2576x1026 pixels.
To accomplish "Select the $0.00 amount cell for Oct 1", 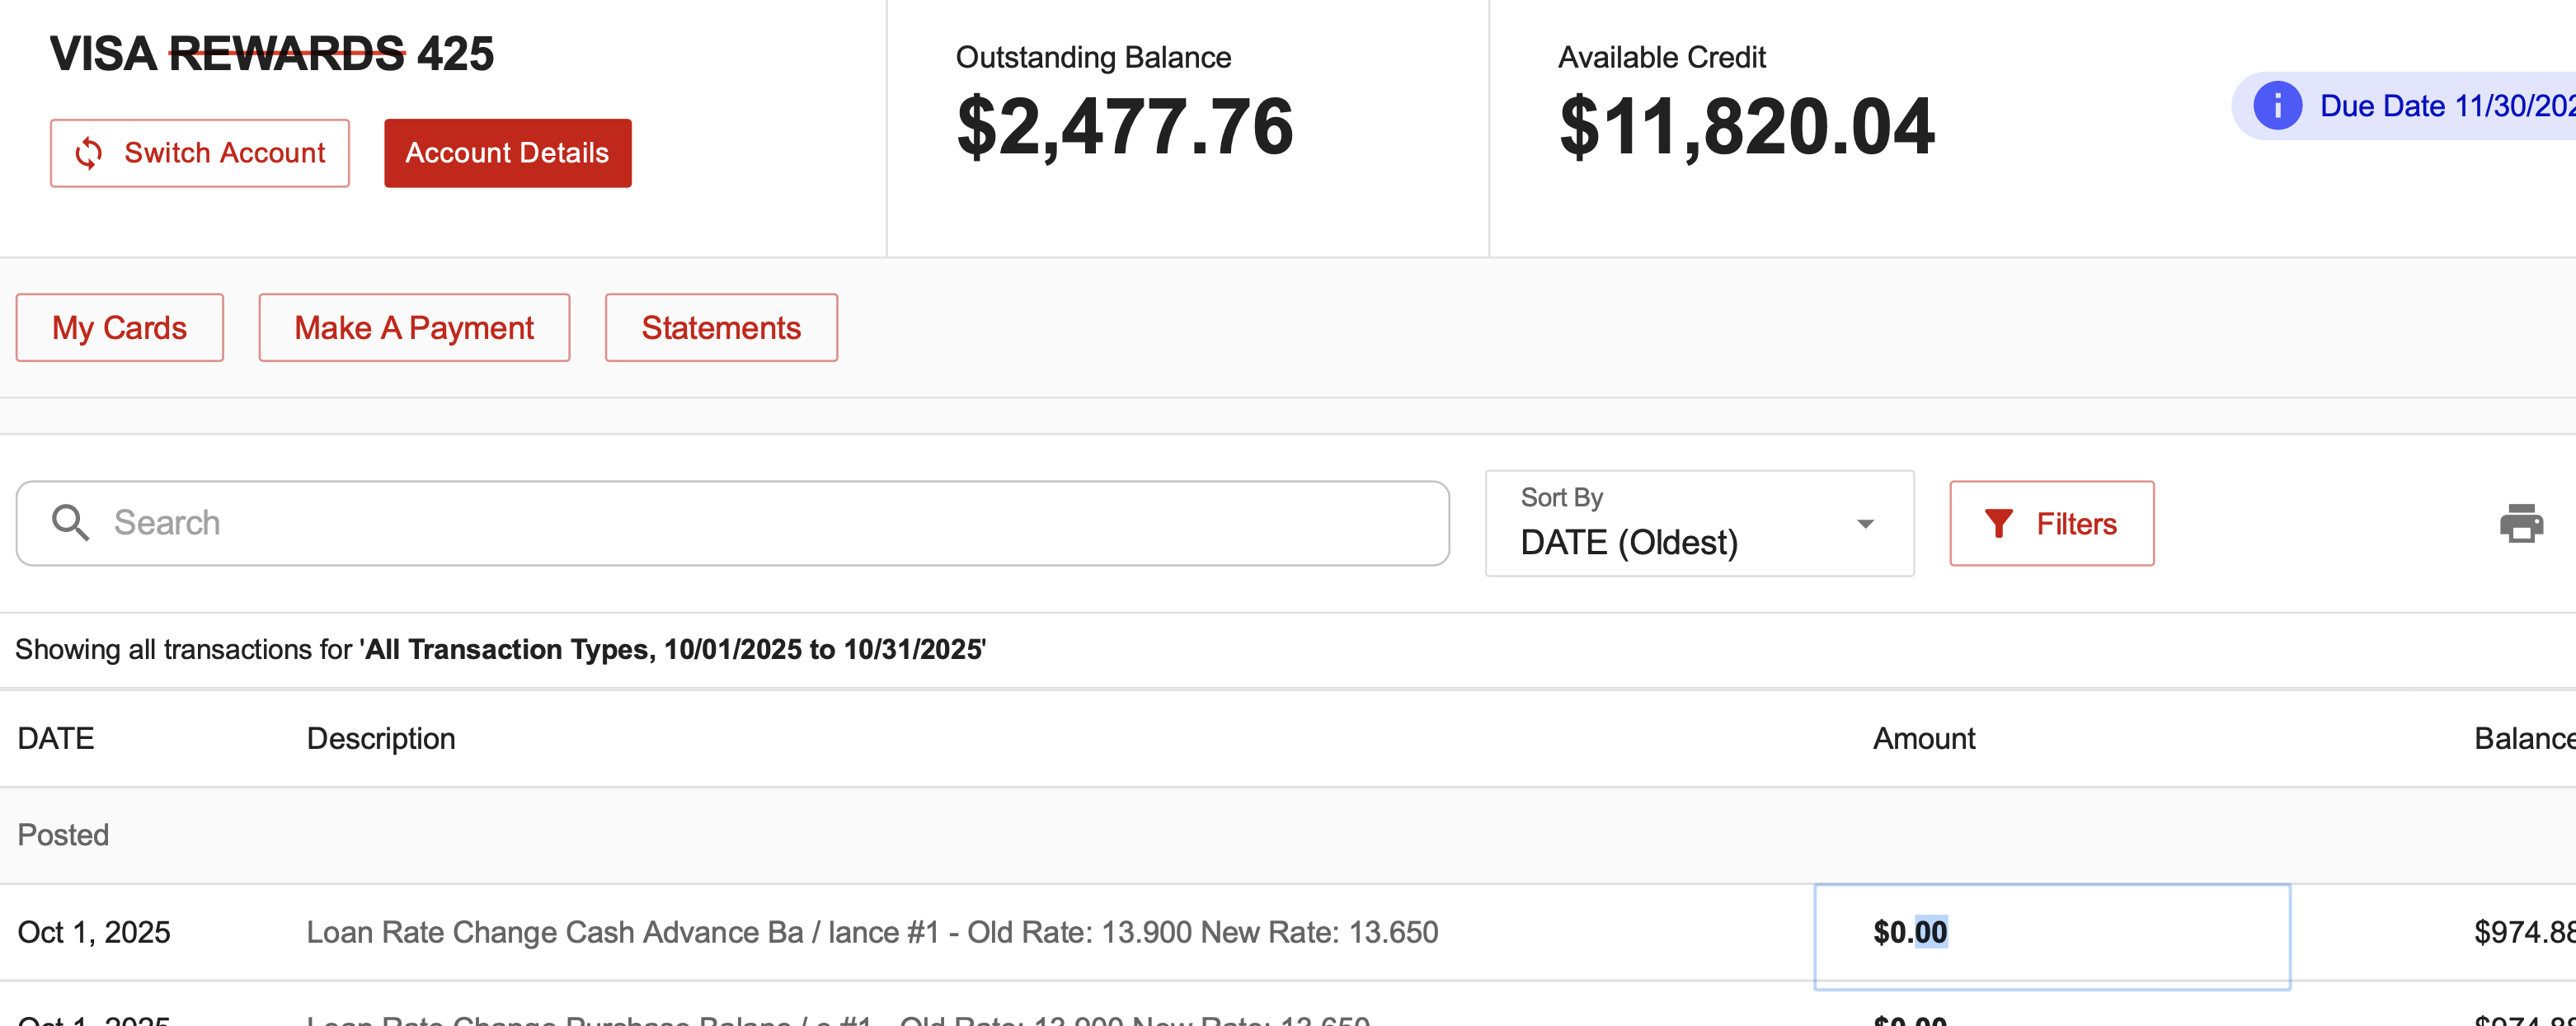I will tap(1909, 932).
